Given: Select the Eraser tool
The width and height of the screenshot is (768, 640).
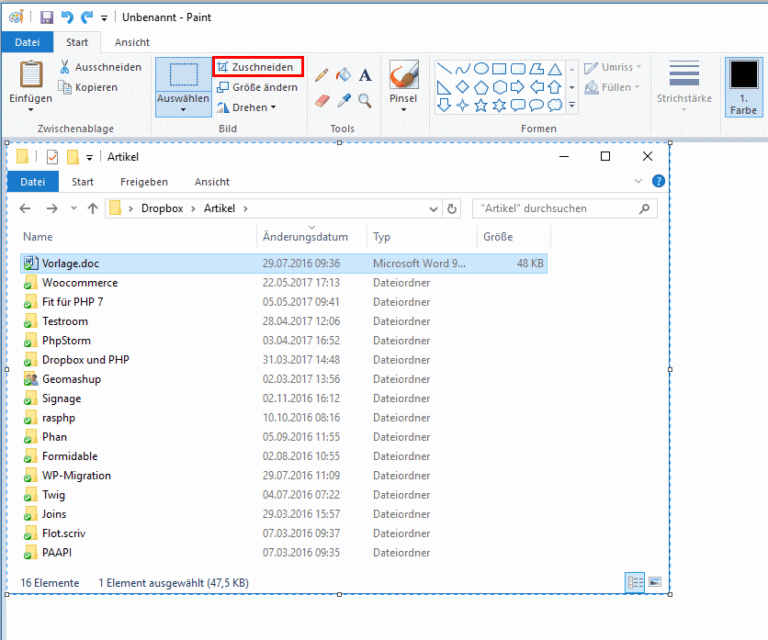Looking at the screenshot, I should [x=322, y=101].
